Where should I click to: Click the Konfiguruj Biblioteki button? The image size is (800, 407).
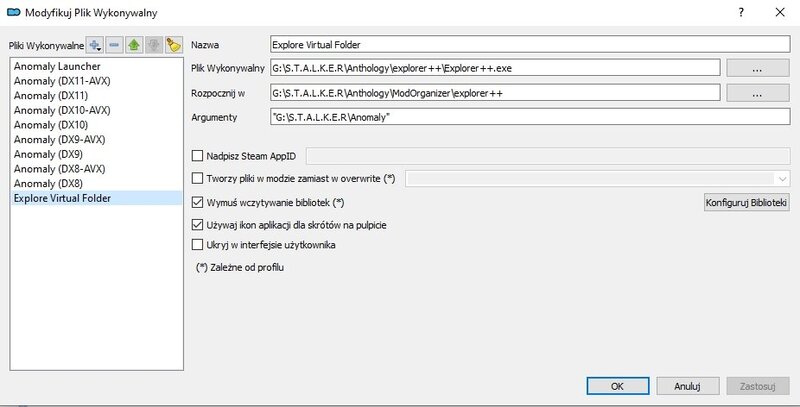[746, 203]
